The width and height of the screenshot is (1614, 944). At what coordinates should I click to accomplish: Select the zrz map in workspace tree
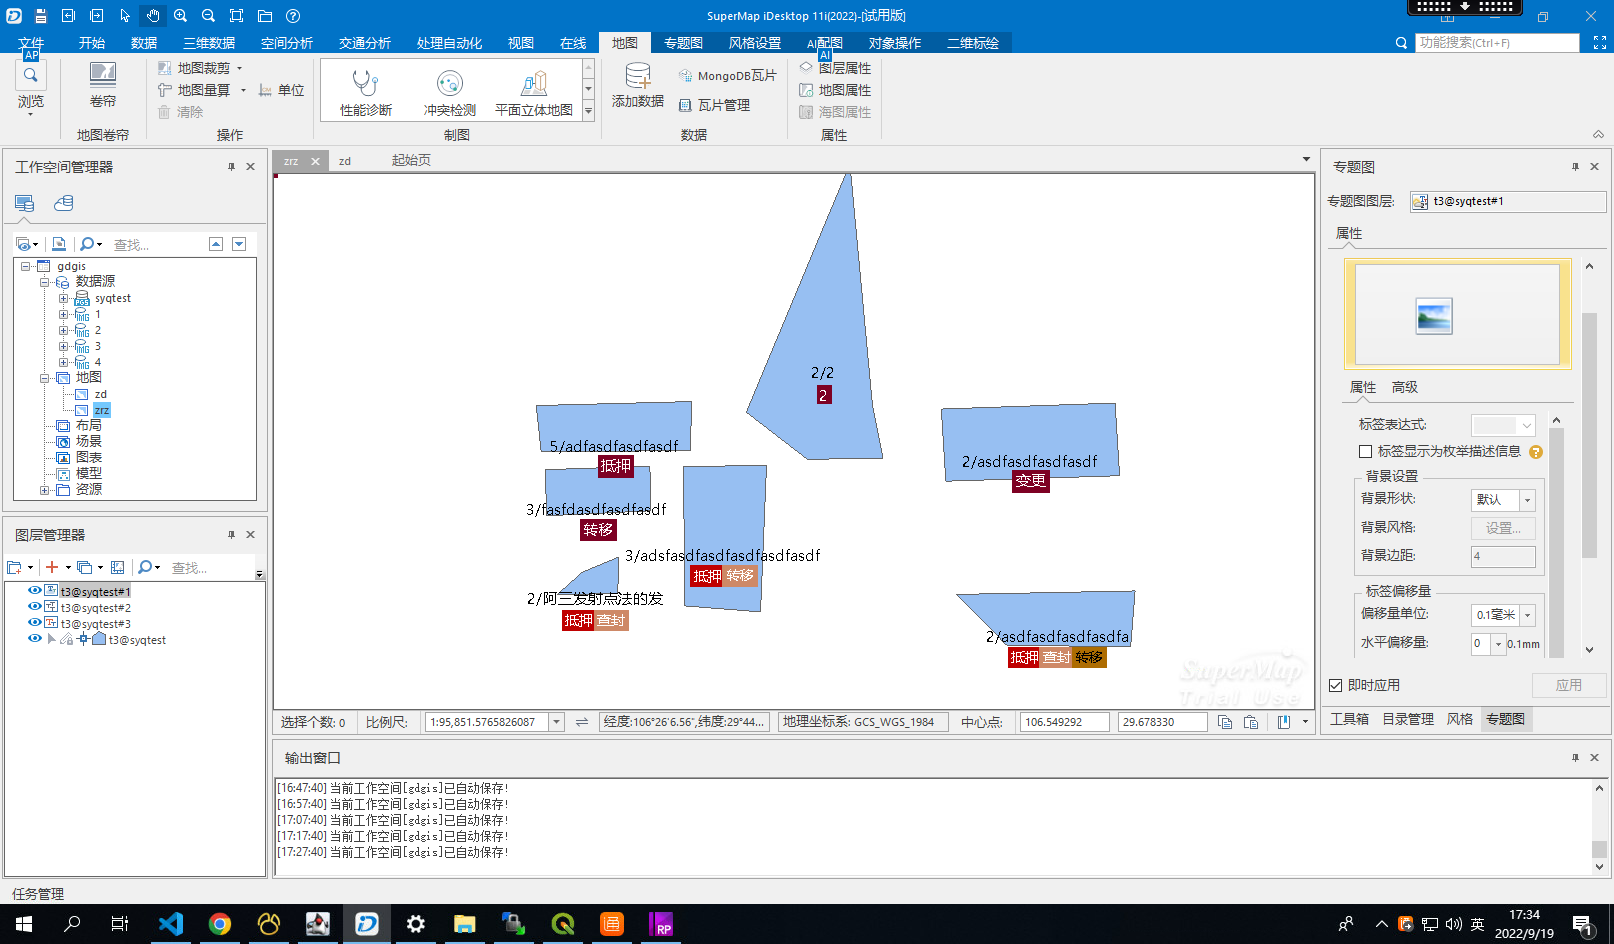click(x=102, y=410)
